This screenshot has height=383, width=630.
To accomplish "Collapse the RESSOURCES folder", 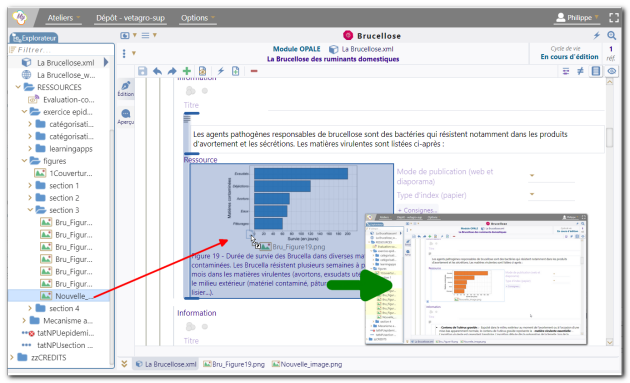I will click(x=18, y=87).
